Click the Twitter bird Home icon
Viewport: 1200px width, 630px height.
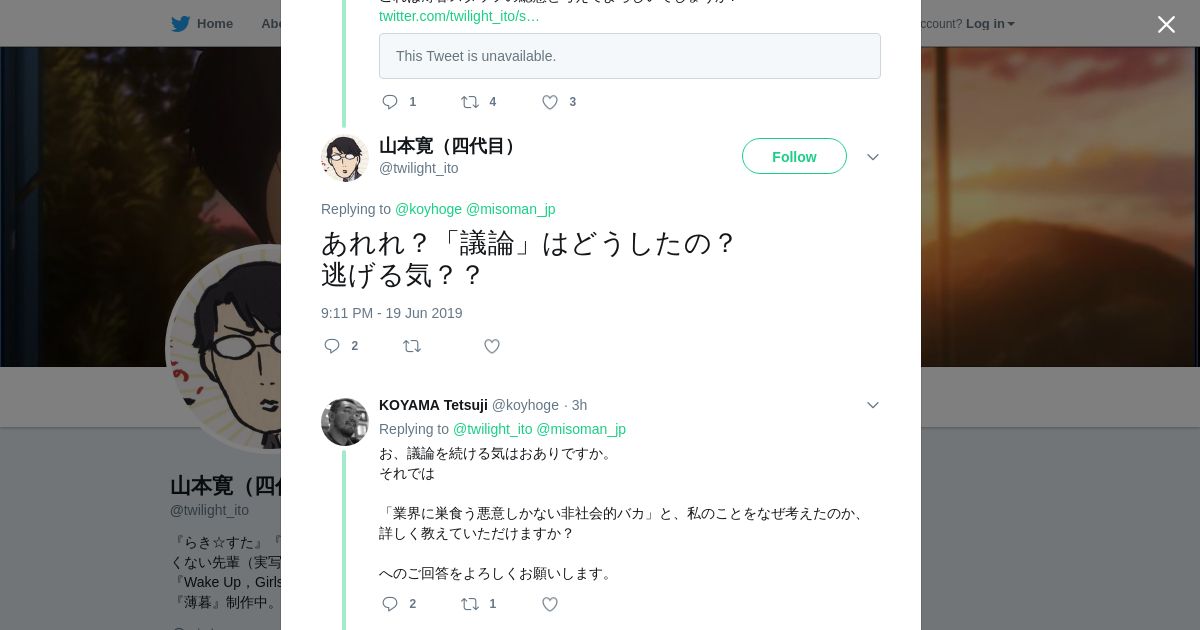click(x=180, y=24)
